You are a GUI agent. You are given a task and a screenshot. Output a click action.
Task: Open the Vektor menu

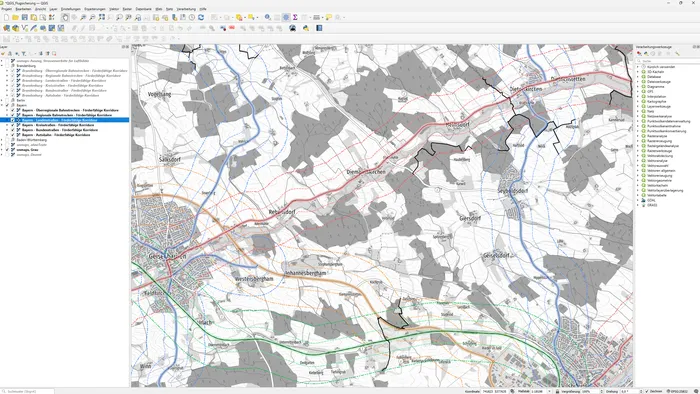click(x=114, y=9)
